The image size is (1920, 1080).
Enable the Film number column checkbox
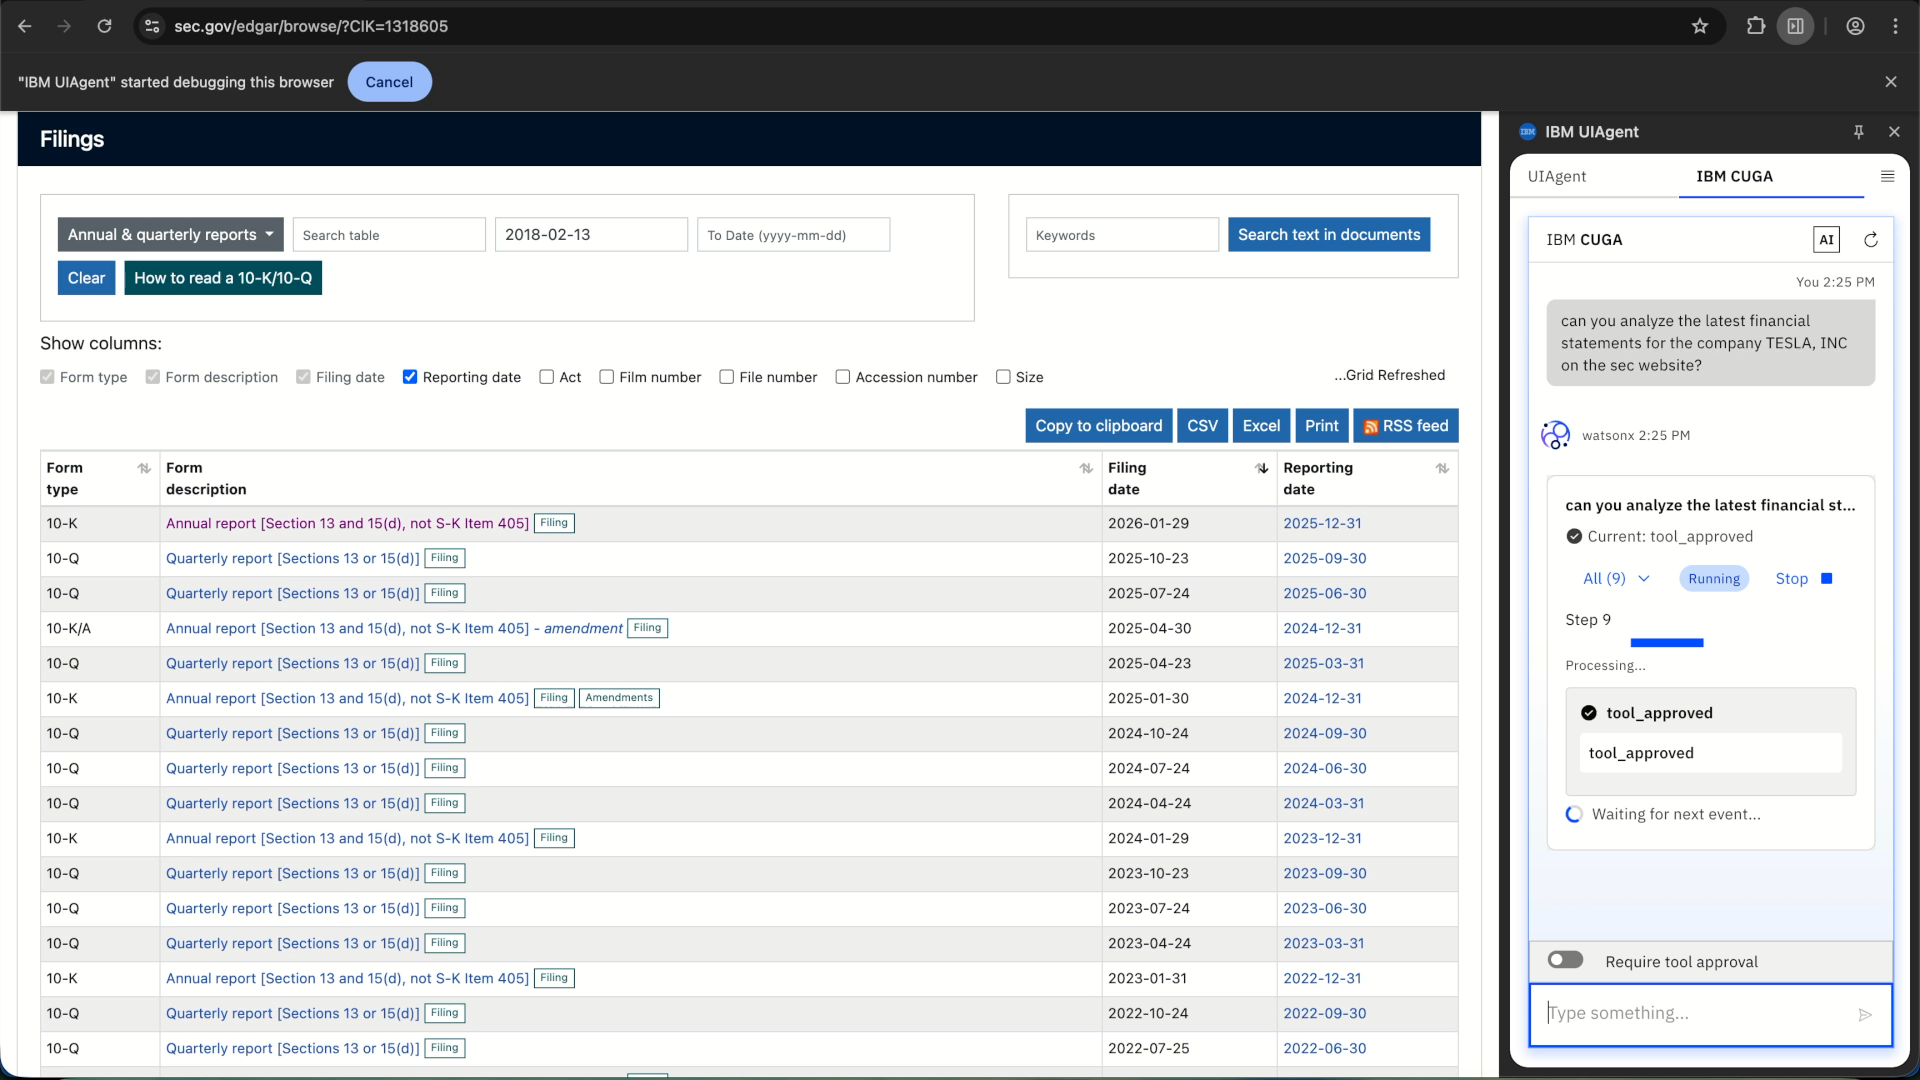[607, 377]
